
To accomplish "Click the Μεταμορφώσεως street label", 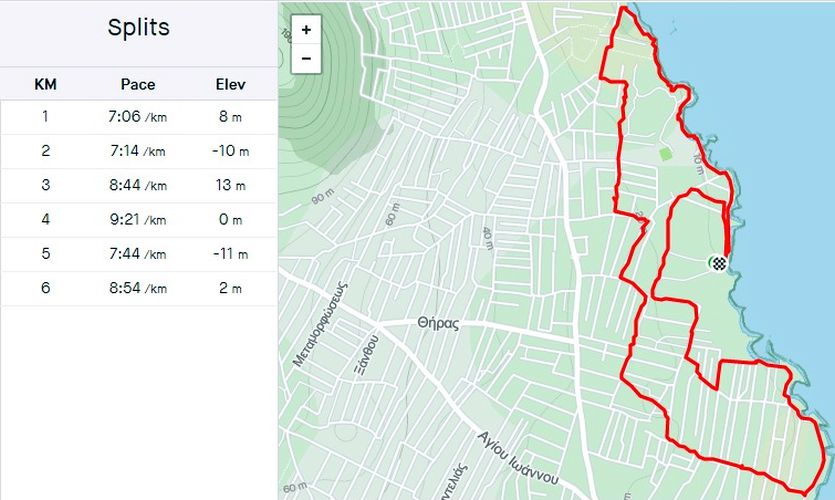I will coord(320,325).
